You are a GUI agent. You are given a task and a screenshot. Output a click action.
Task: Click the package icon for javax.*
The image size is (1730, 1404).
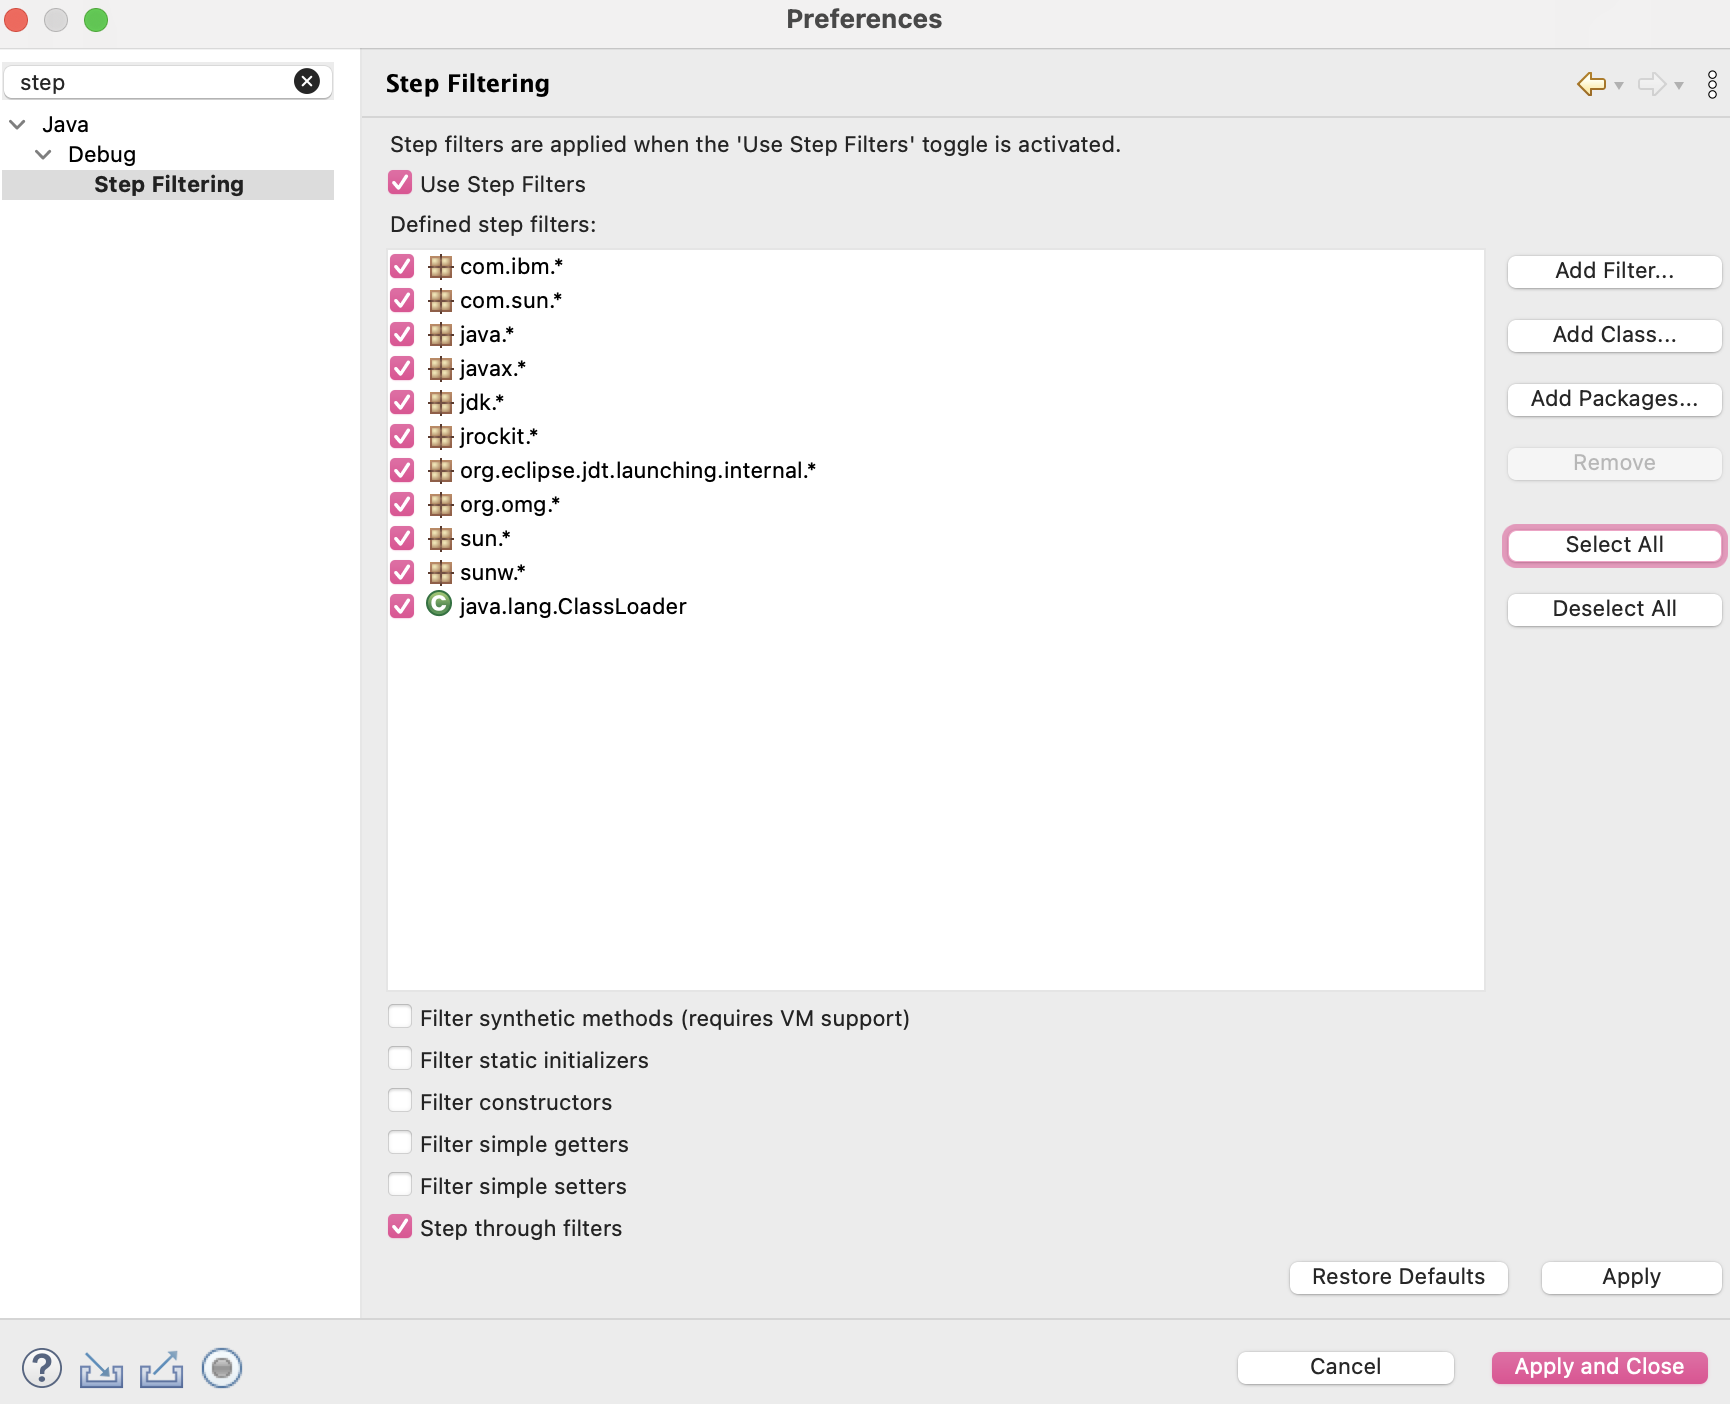440,368
